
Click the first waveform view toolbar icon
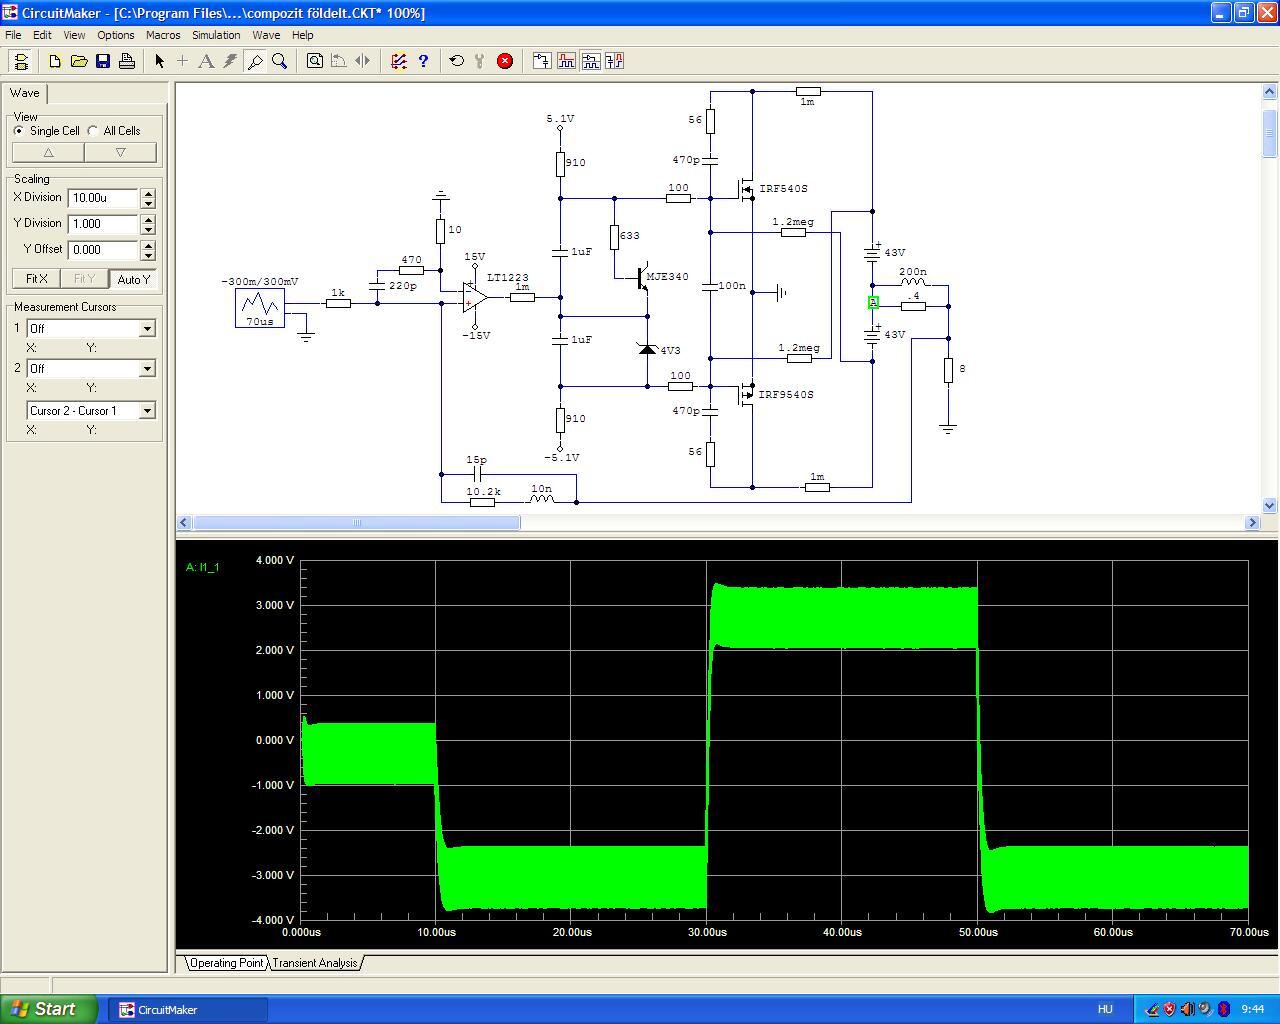[542, 61]
